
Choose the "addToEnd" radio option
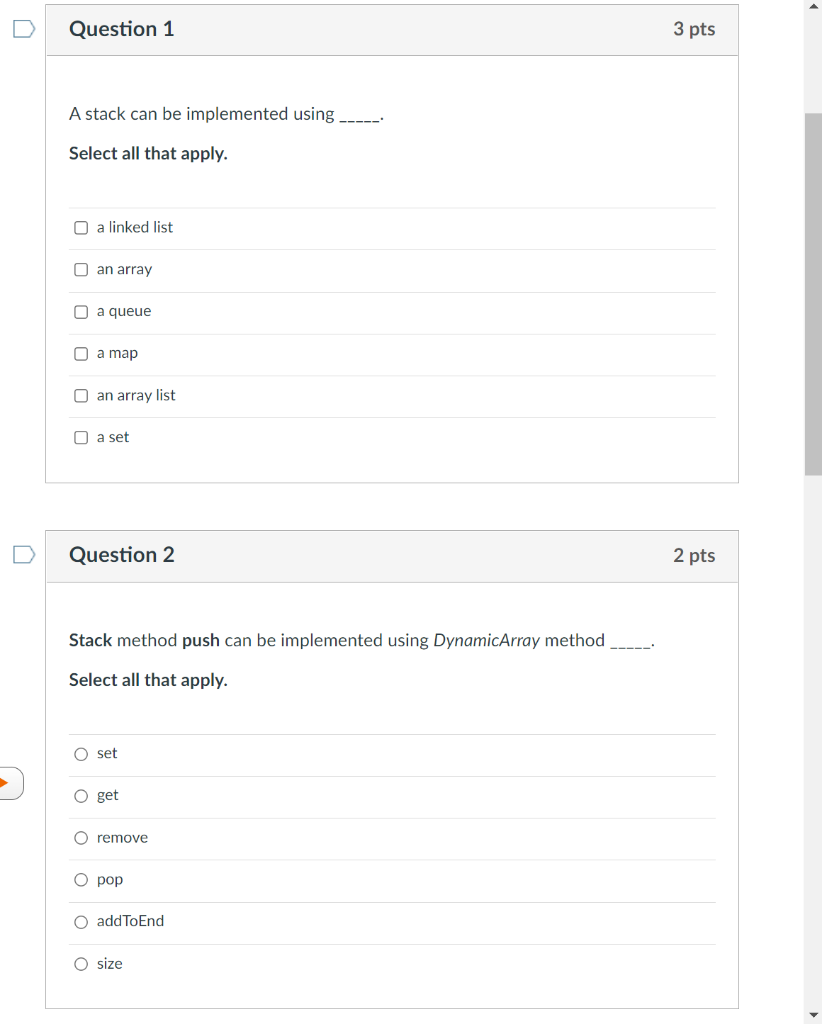(x=81, y=922)
